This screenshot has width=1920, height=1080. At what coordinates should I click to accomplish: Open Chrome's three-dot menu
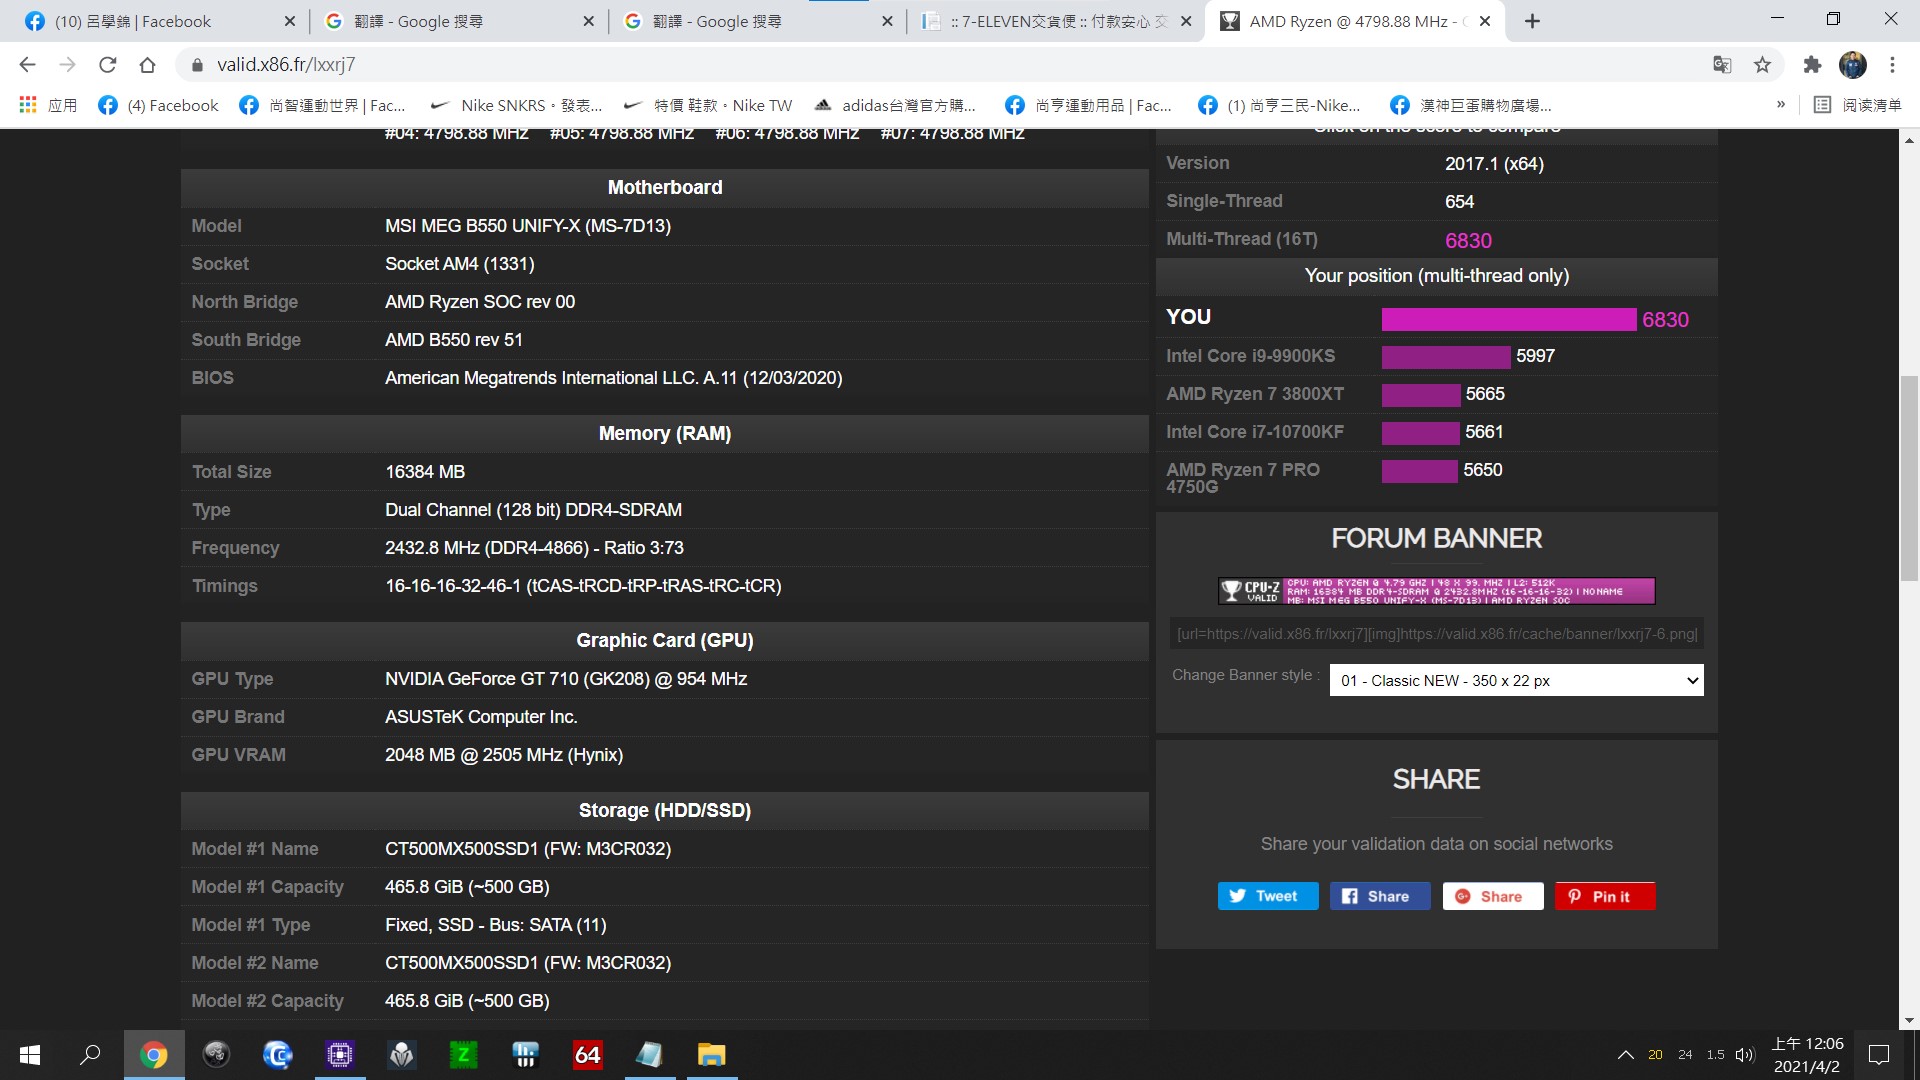point(1892,65)
